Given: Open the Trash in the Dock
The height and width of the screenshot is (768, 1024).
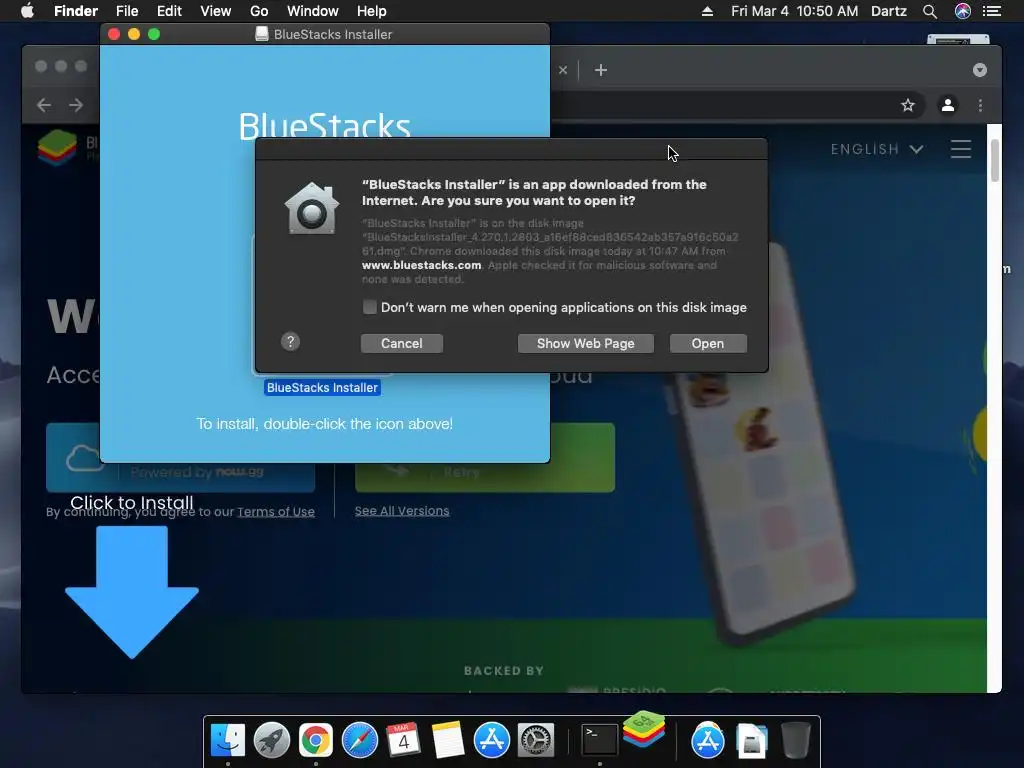Looking at the screenshot, I should (795, 741).
